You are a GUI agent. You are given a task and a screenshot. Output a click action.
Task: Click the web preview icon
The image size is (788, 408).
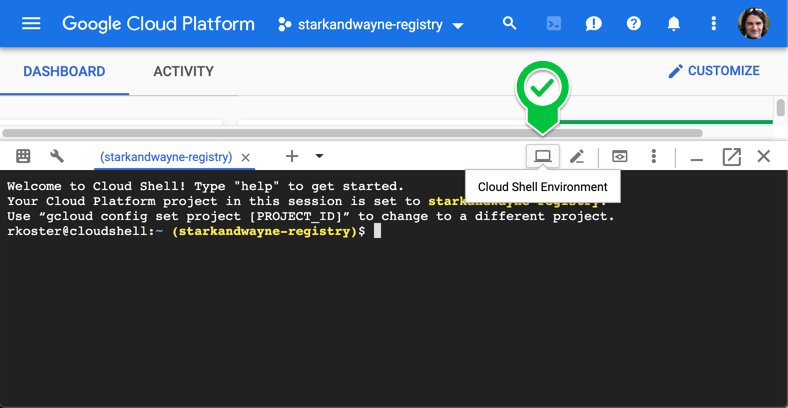coord(620,156)
